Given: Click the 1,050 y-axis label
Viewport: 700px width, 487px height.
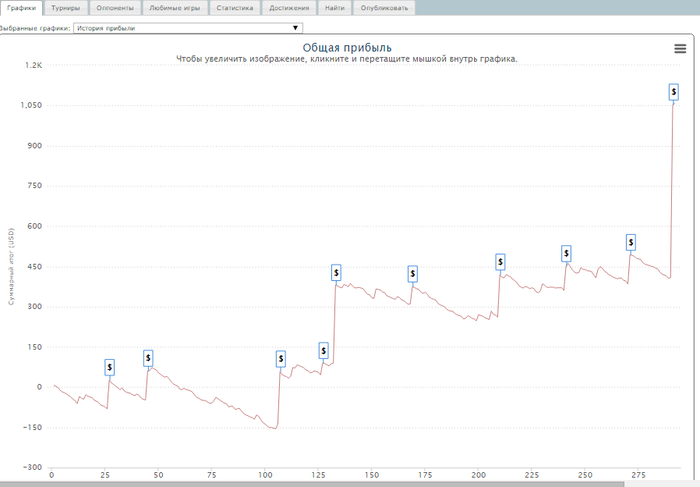Looking at the screenshot, I should 31,105.
